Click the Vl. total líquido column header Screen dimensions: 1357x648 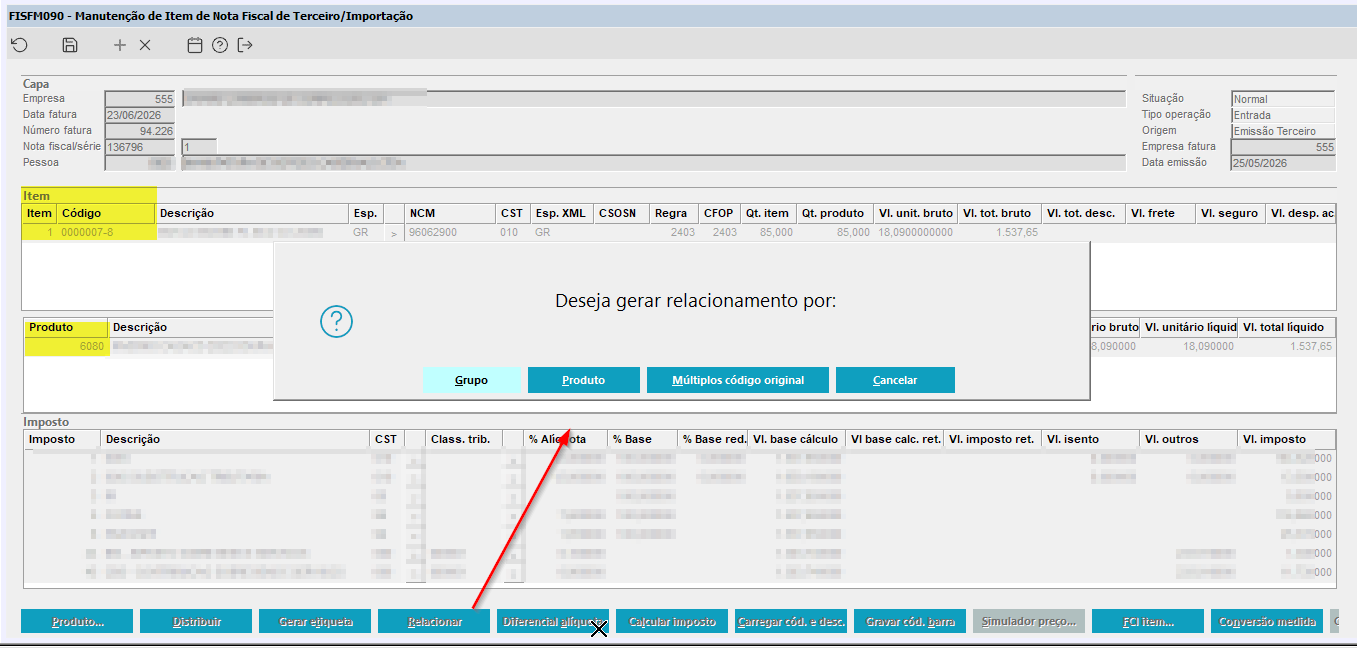tap(1286, 327)
